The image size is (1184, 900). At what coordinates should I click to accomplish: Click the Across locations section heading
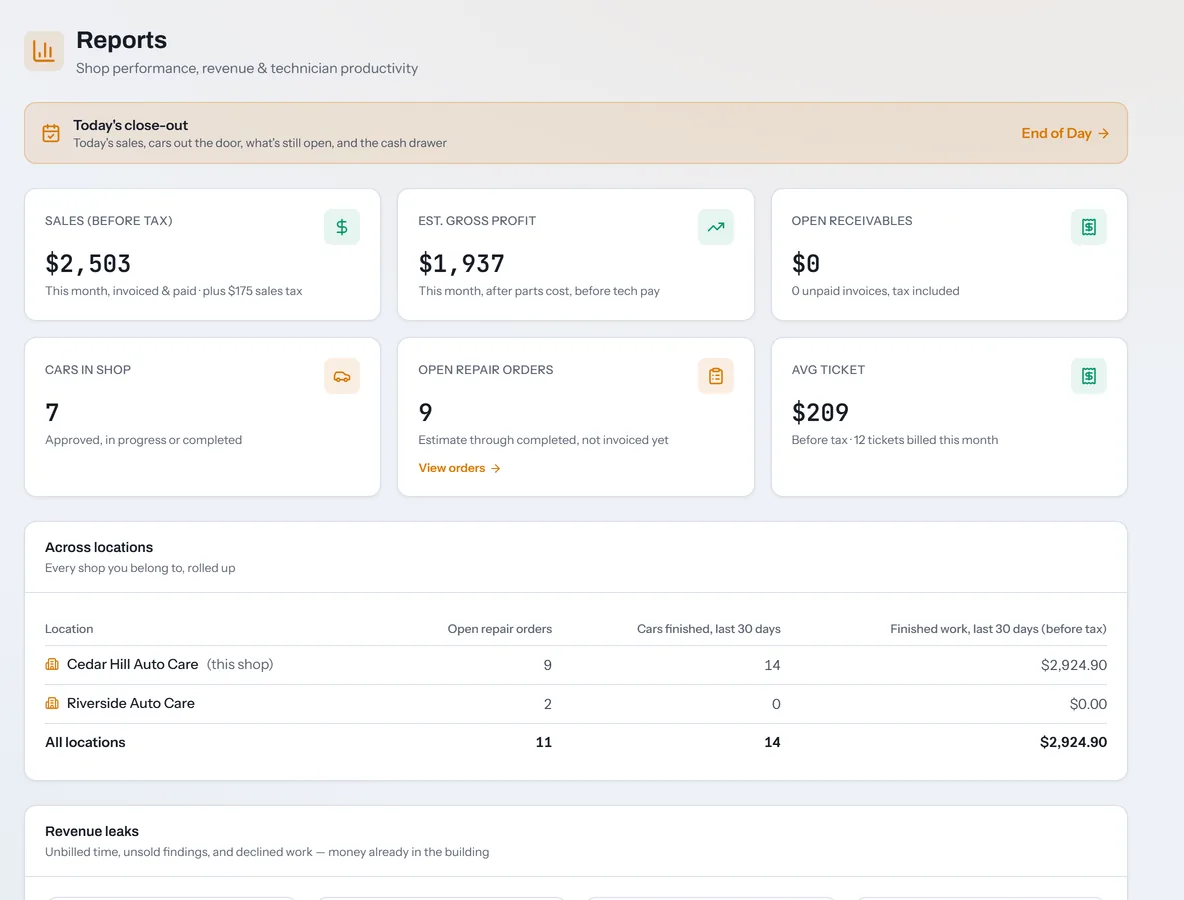click(x=99, y=547)
